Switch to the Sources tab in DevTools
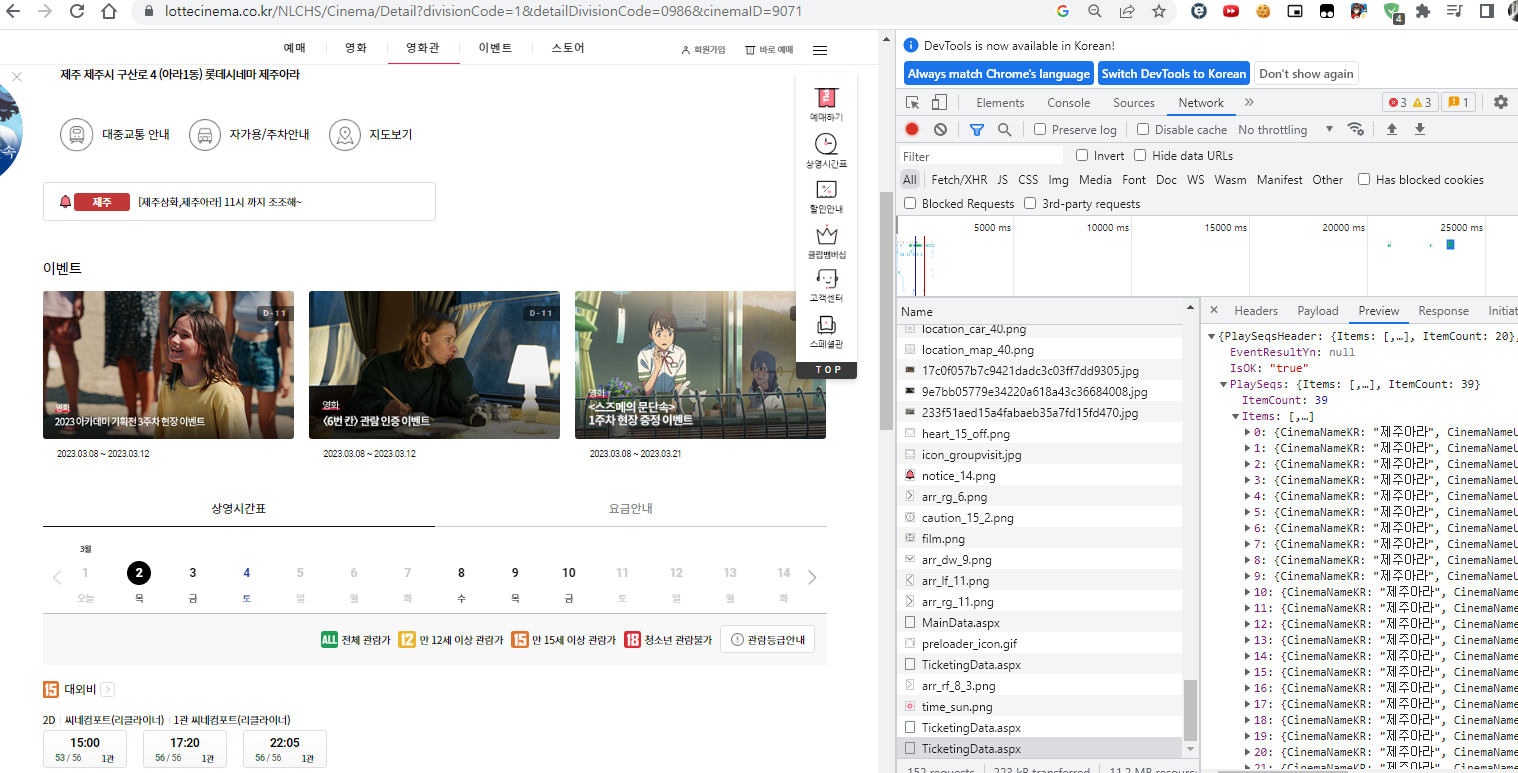Viewport: 1518px width, 773px height. 1134,103
